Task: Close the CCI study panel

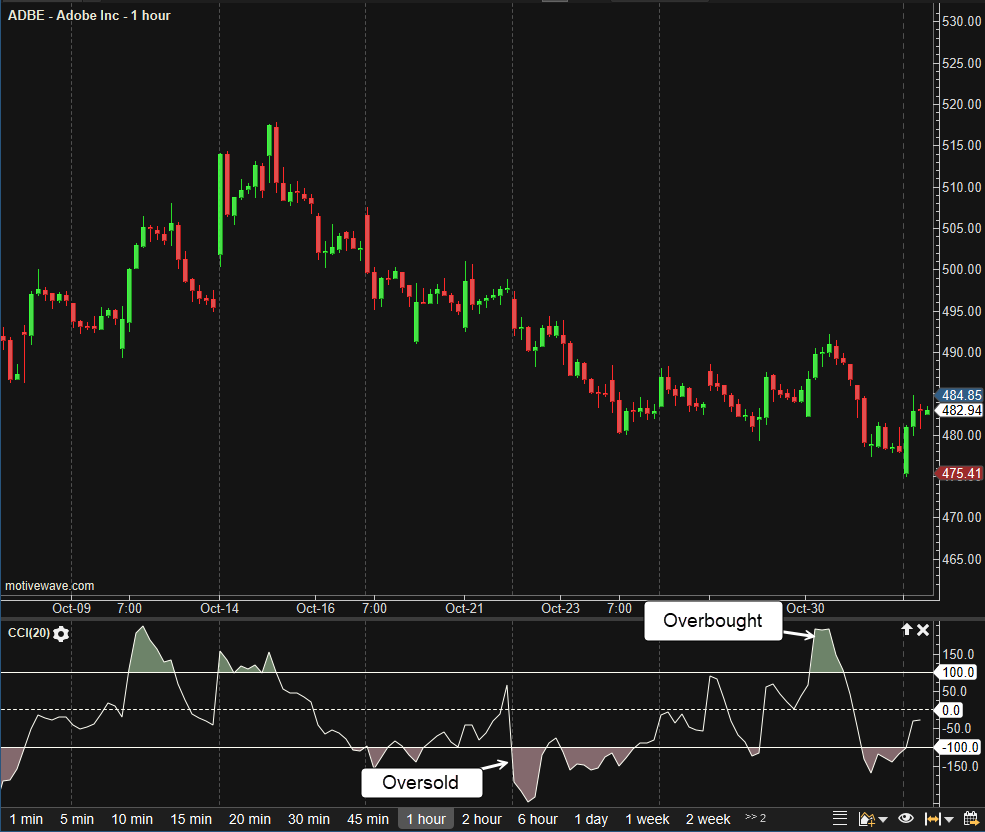Action: coord(923,630)
